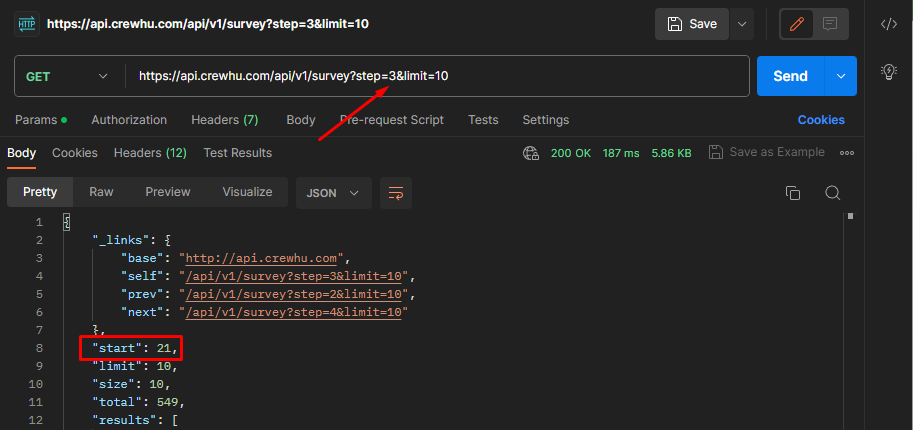Click line number 1 in the gutter
The width and height of the screenshot is (913, 430).
coord(39,222)
